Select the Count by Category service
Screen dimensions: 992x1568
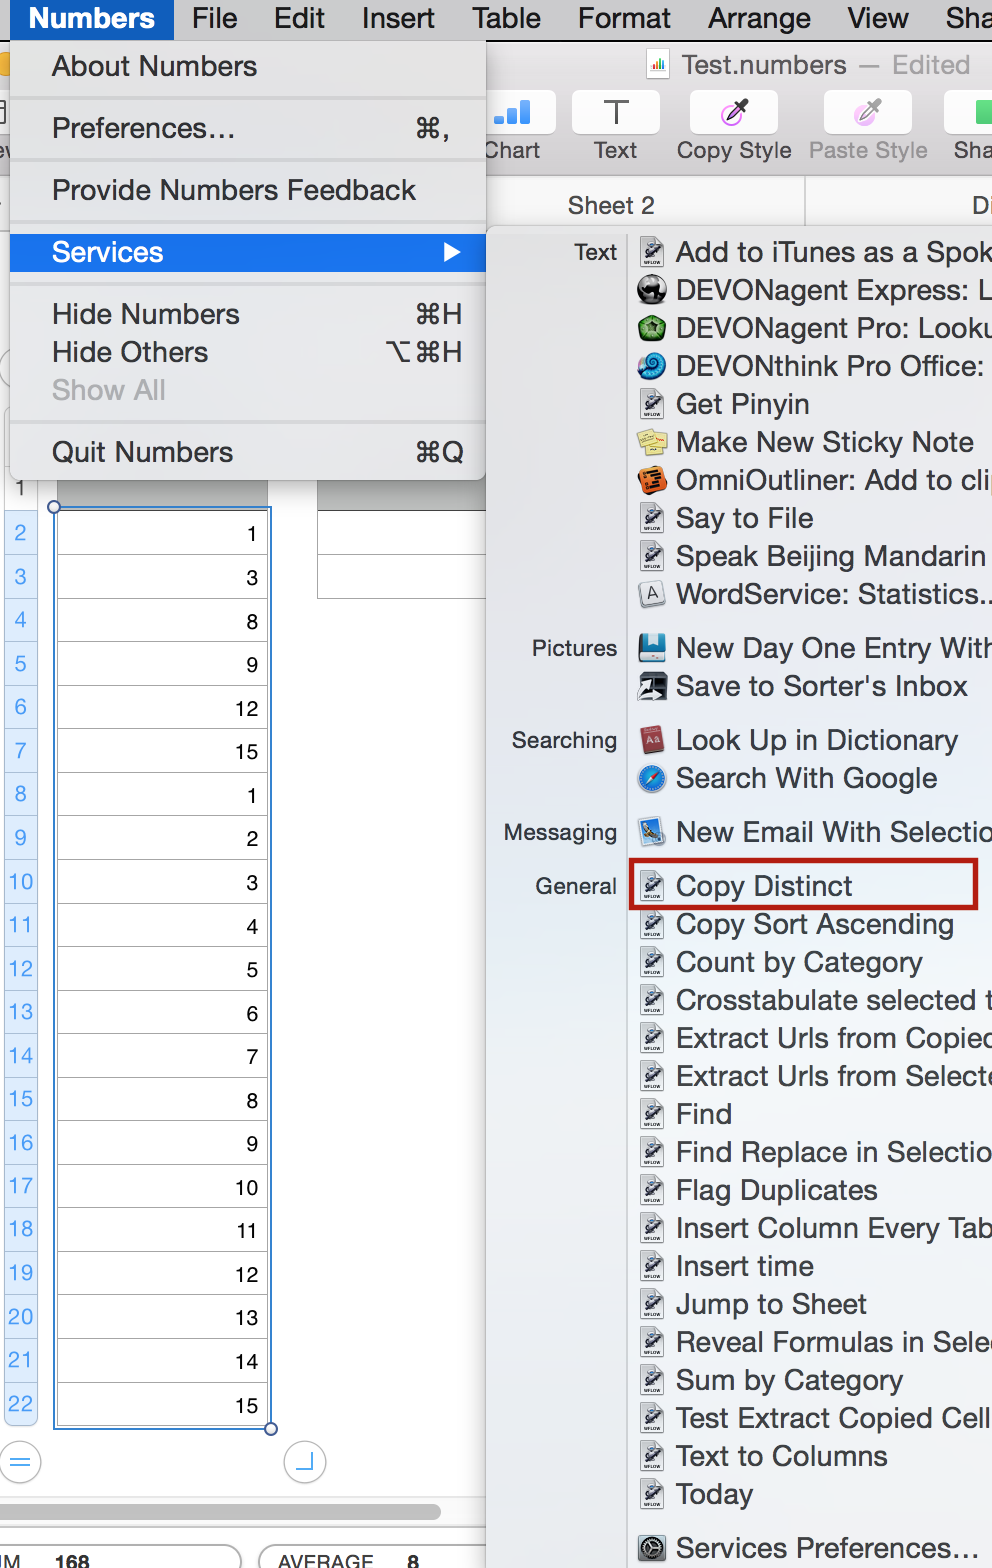(x=799, y=962)
